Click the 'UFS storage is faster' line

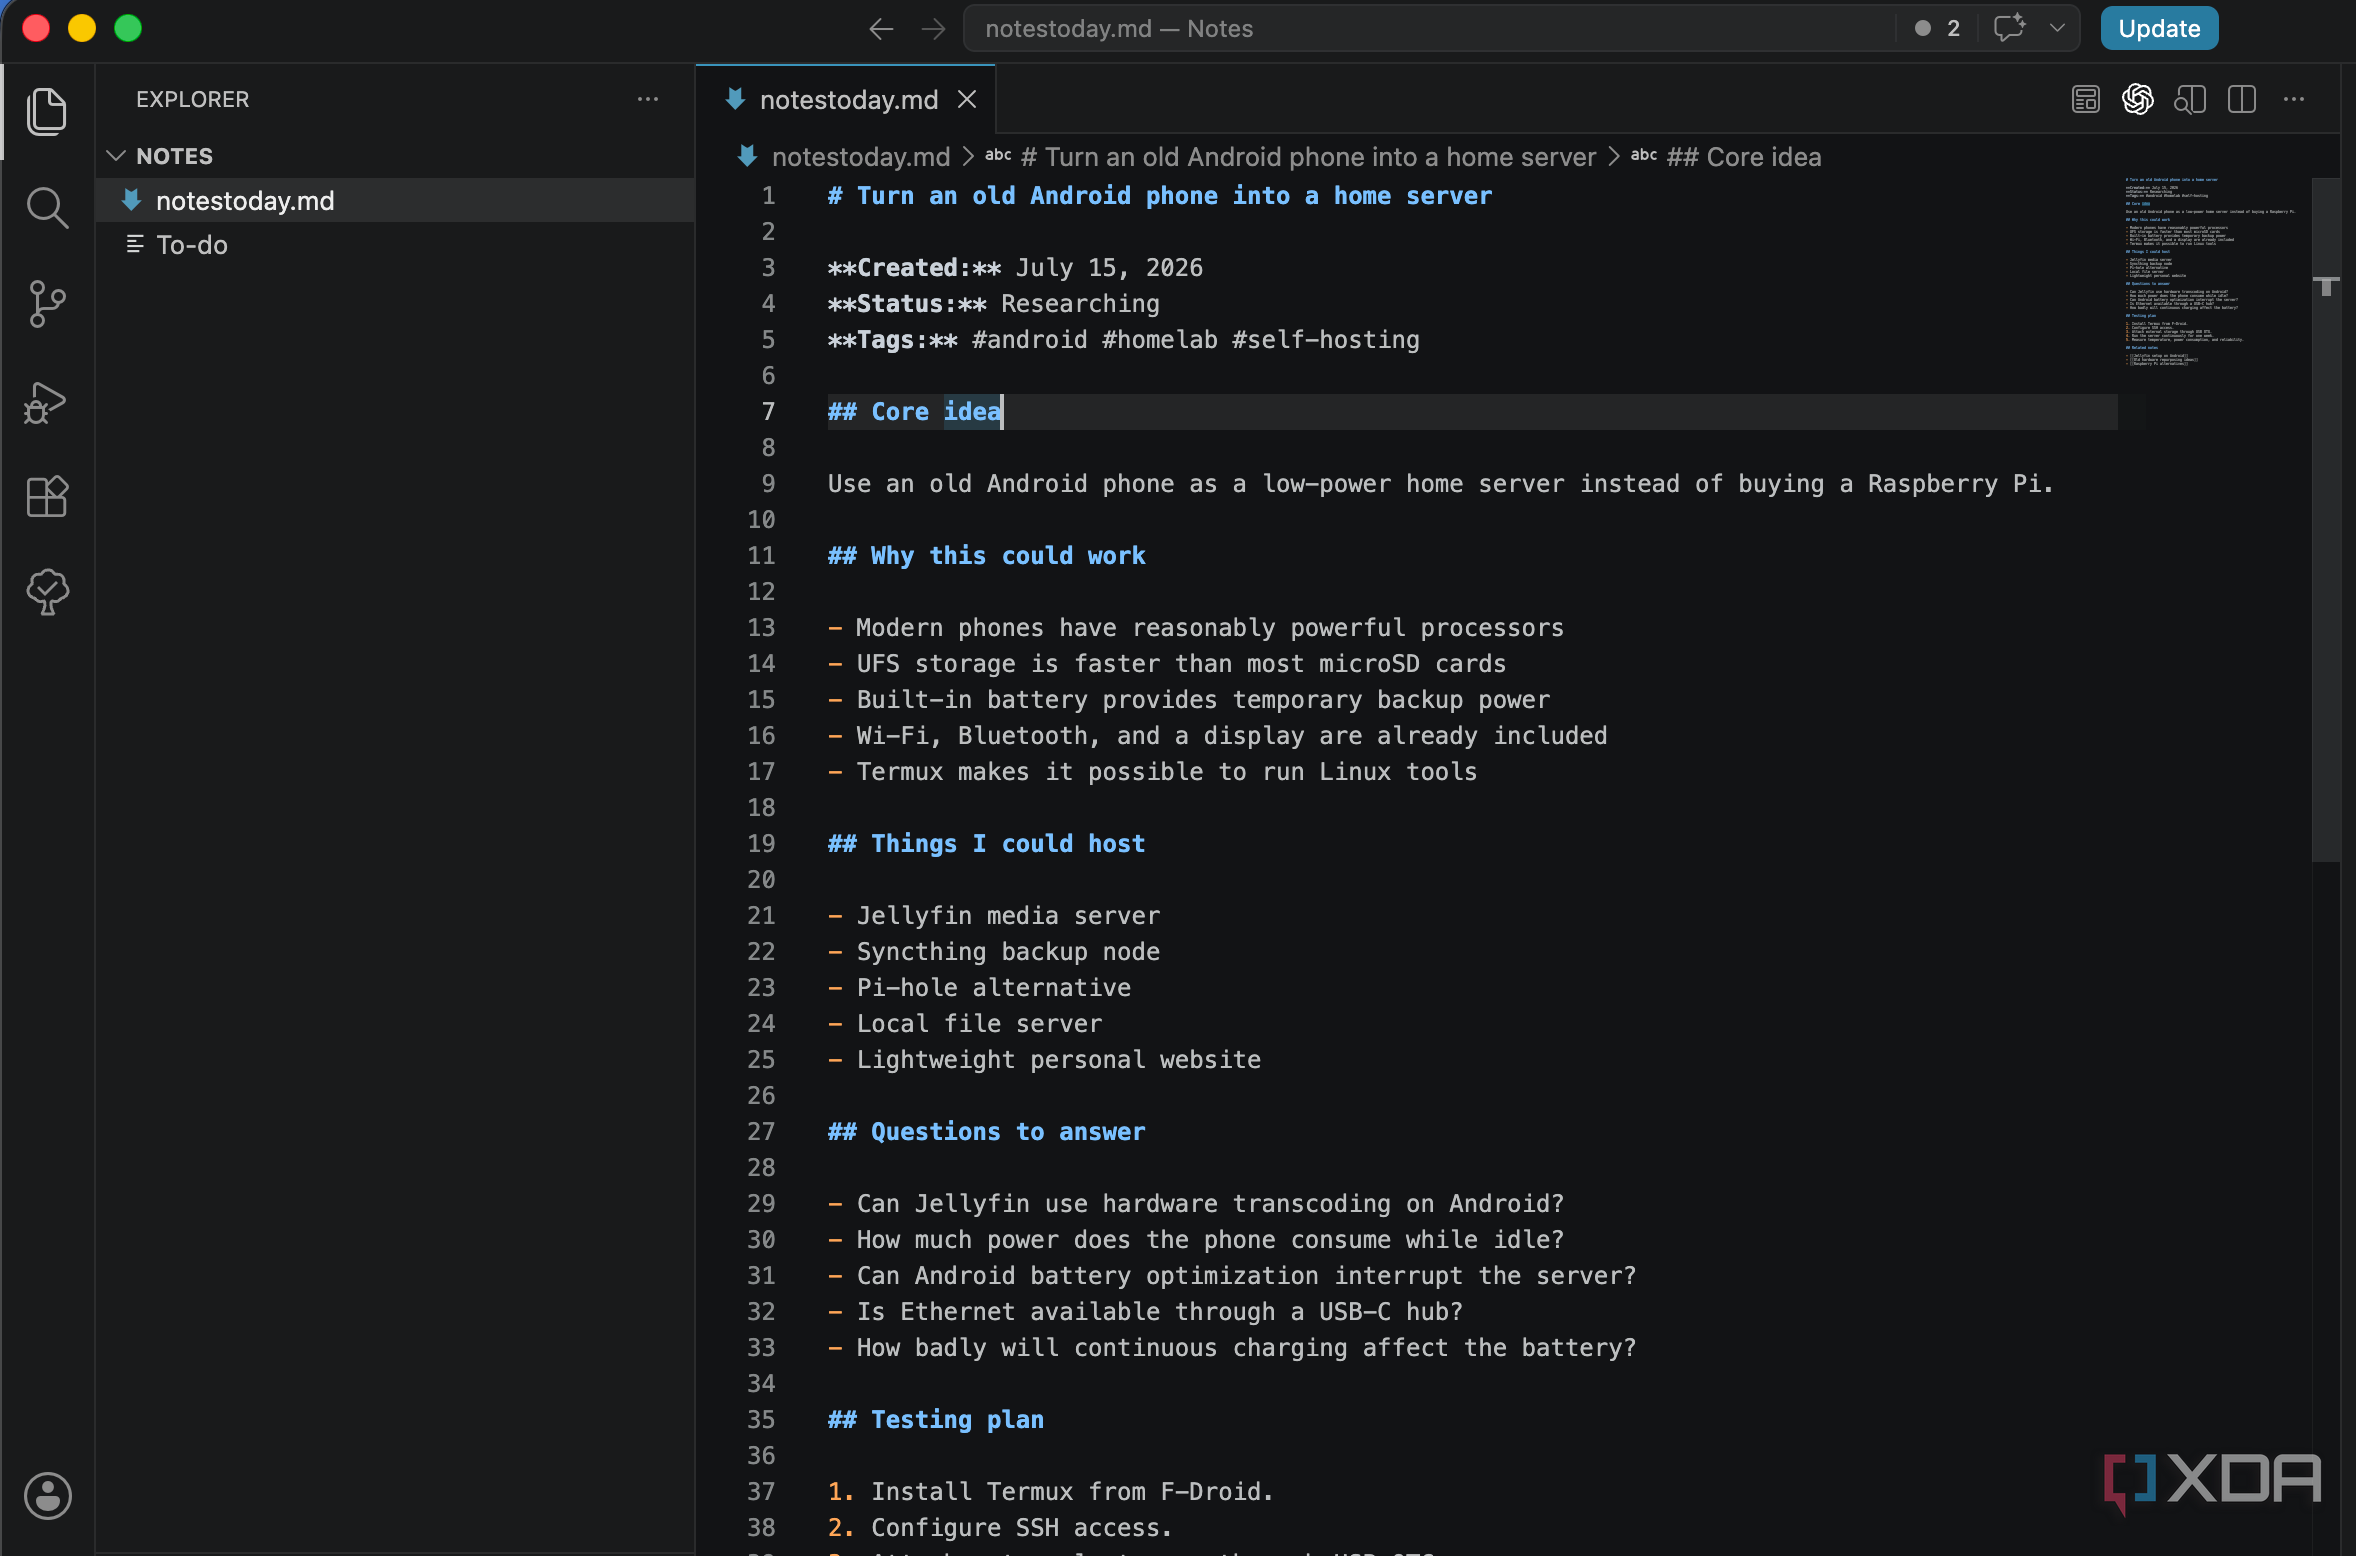pyautogui.click(x=1167, y=664)
